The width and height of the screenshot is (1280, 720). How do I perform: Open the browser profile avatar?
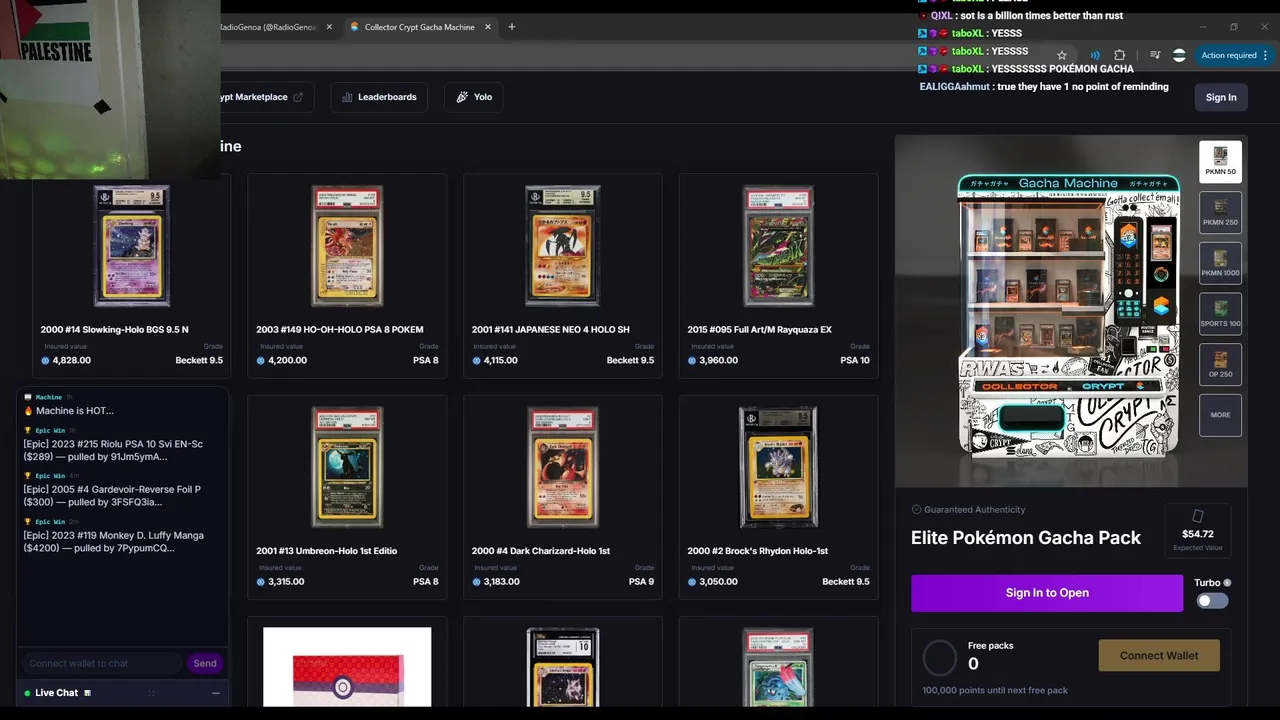(x=1179, y=56)
